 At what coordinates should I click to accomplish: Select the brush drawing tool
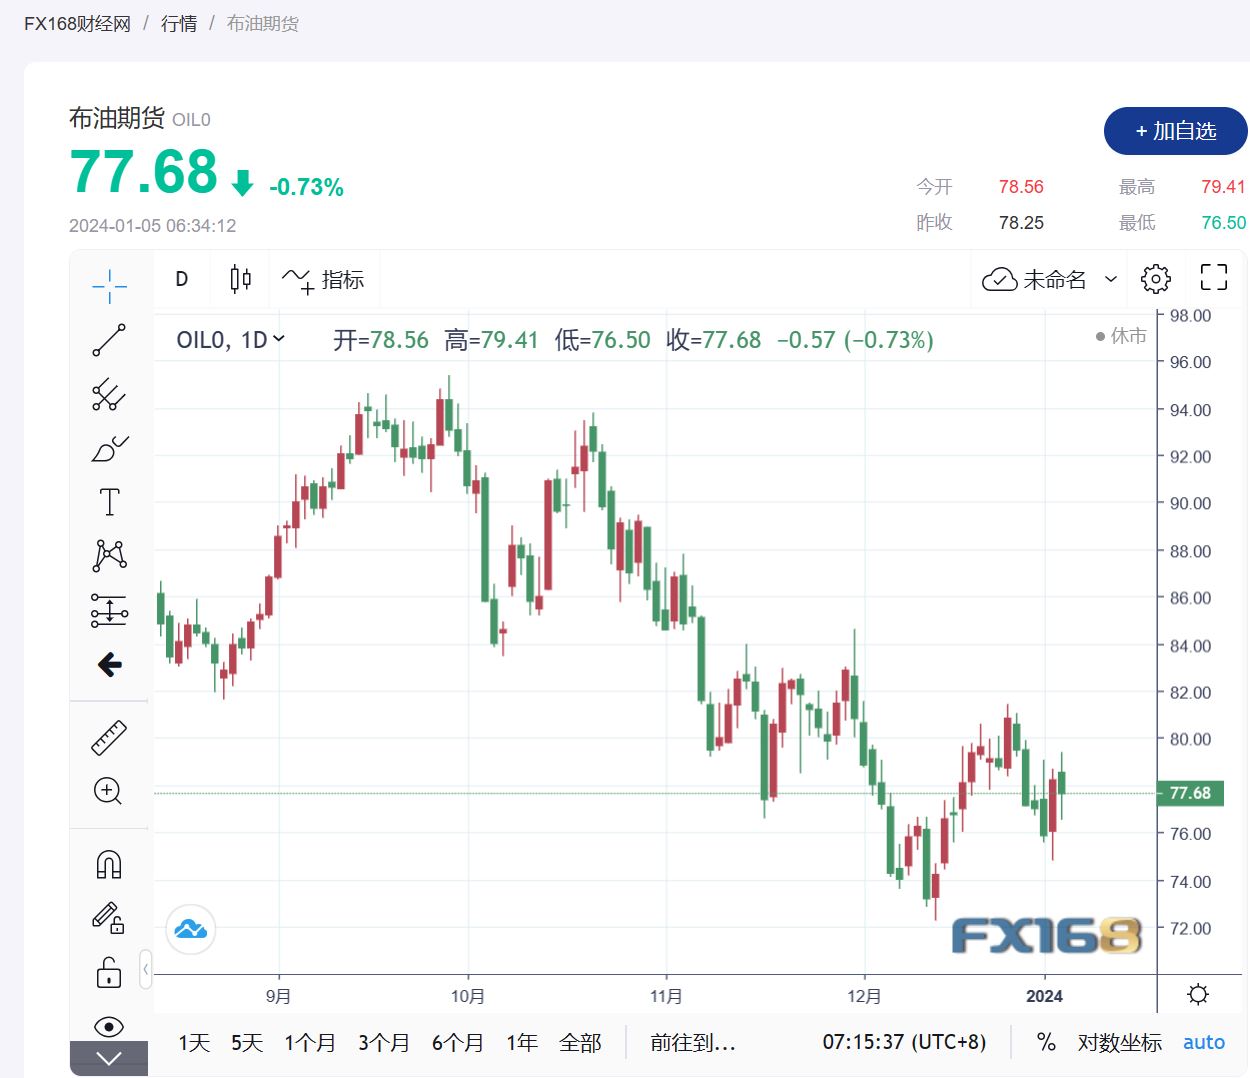(109, 449)
